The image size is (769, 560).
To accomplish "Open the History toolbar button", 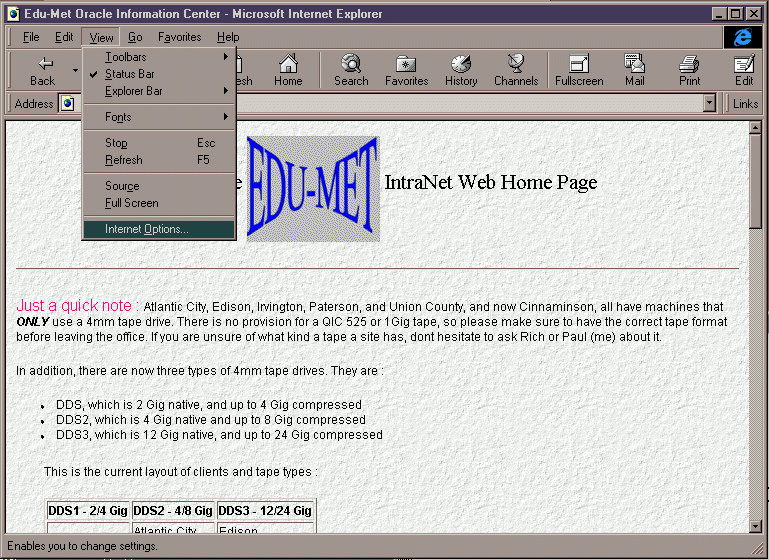I will point(461,70).
